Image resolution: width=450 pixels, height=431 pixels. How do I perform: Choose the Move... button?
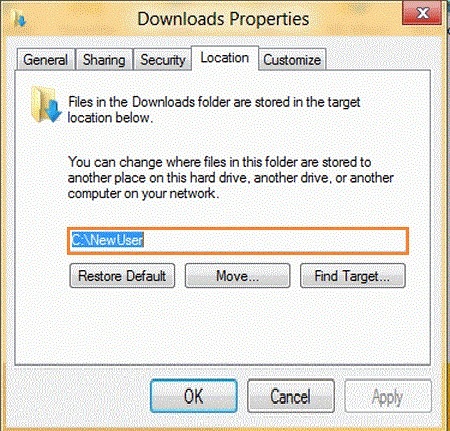(x=237, y=276)
